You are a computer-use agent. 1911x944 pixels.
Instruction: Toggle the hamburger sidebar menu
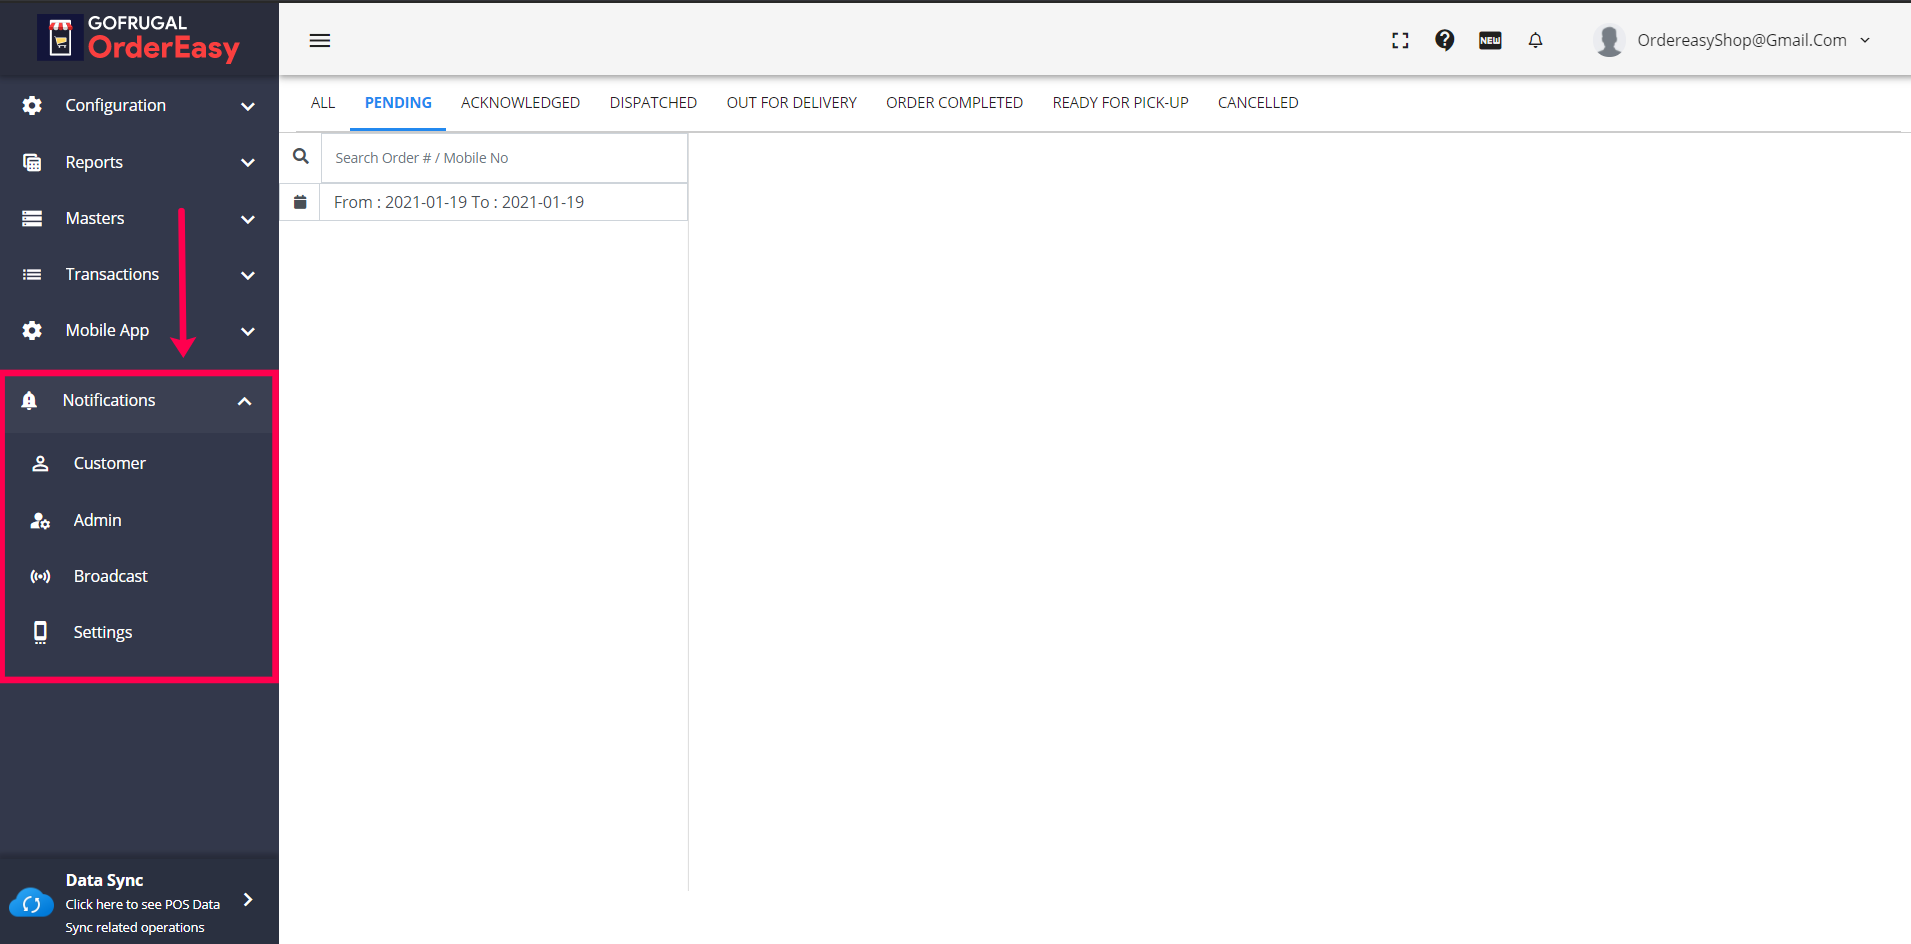pos(320,40)
